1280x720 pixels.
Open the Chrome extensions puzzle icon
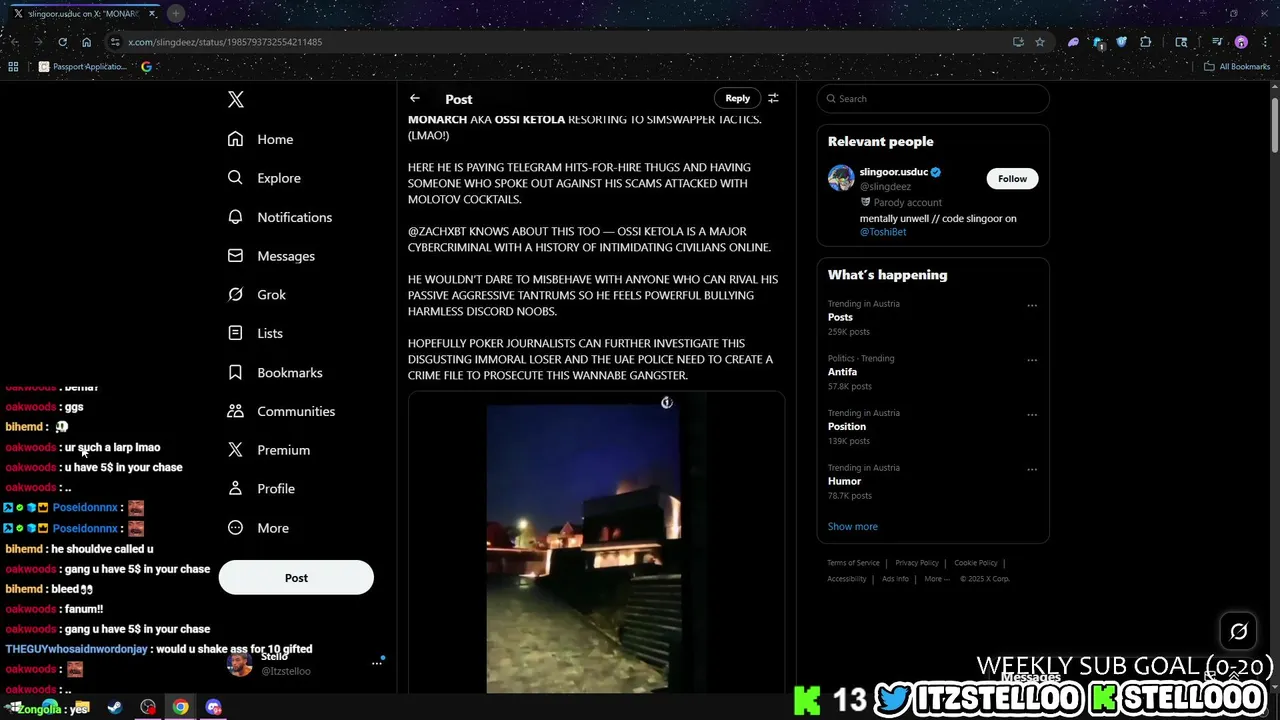[1146, 42]
